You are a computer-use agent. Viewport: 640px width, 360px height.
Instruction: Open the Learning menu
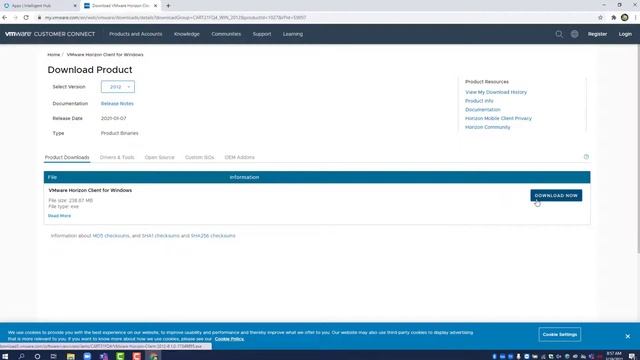[x=293, y=34]
